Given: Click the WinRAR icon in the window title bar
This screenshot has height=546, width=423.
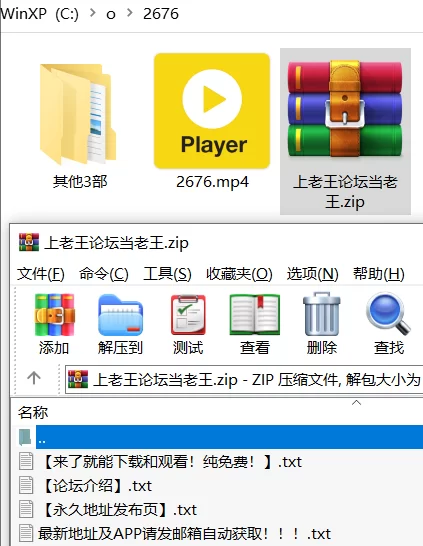Looking at the screenshot, I should [29, 242].
